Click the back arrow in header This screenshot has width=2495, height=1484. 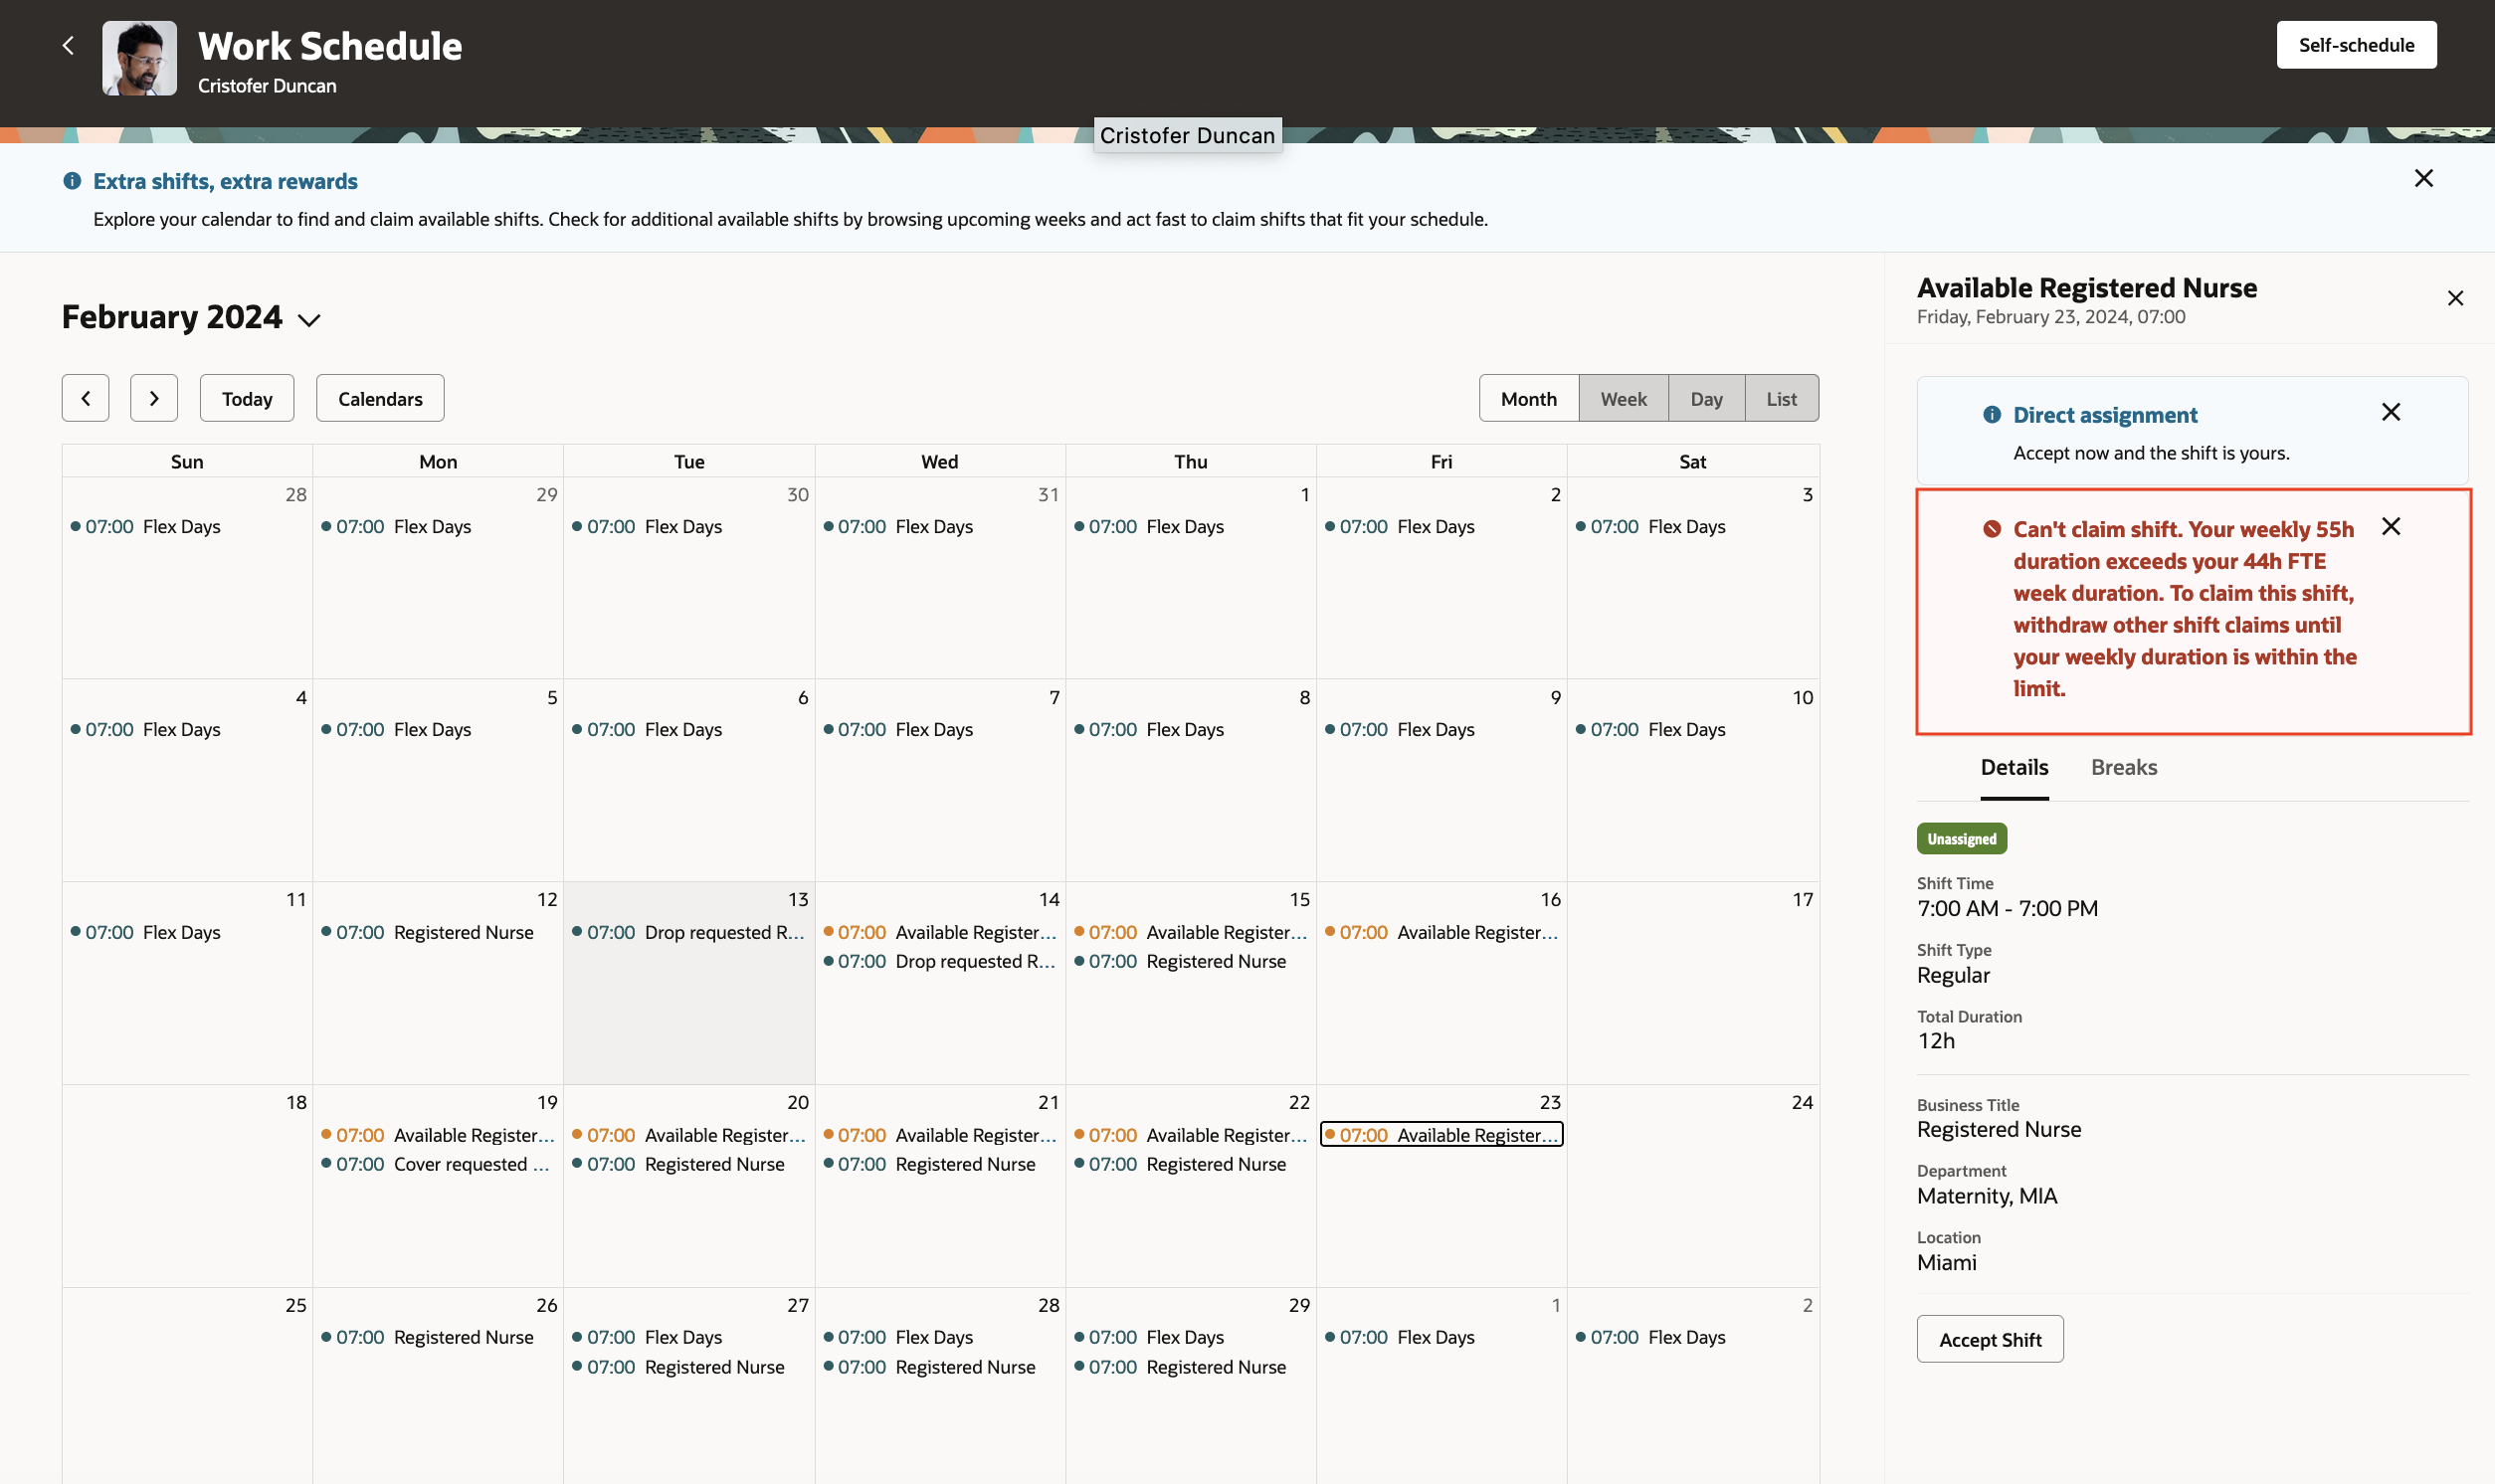coord(68,45)
